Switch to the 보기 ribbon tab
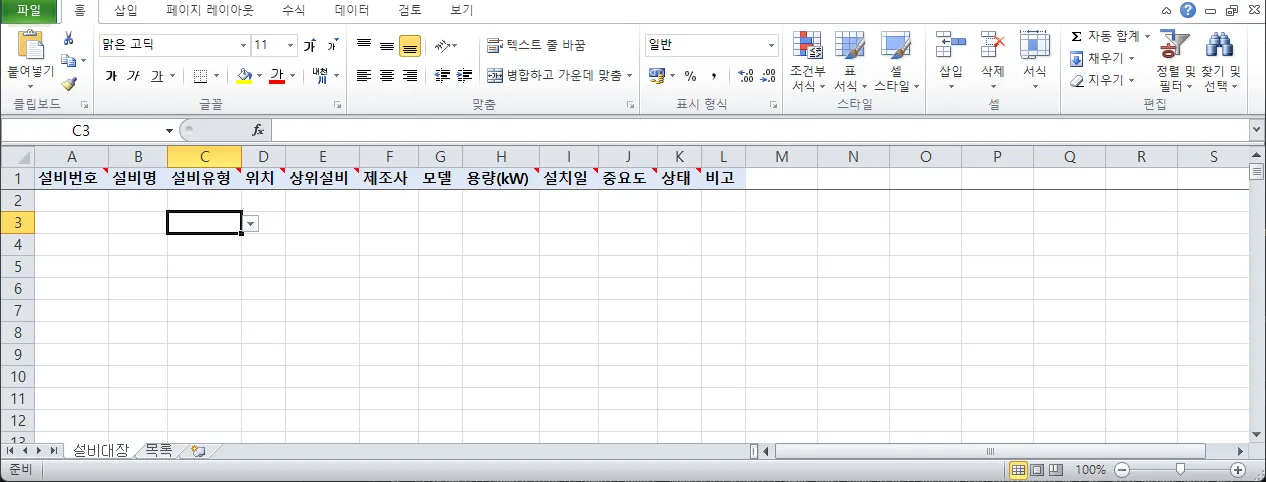Screen dimensions: 1266x482 tap(462, 11)
